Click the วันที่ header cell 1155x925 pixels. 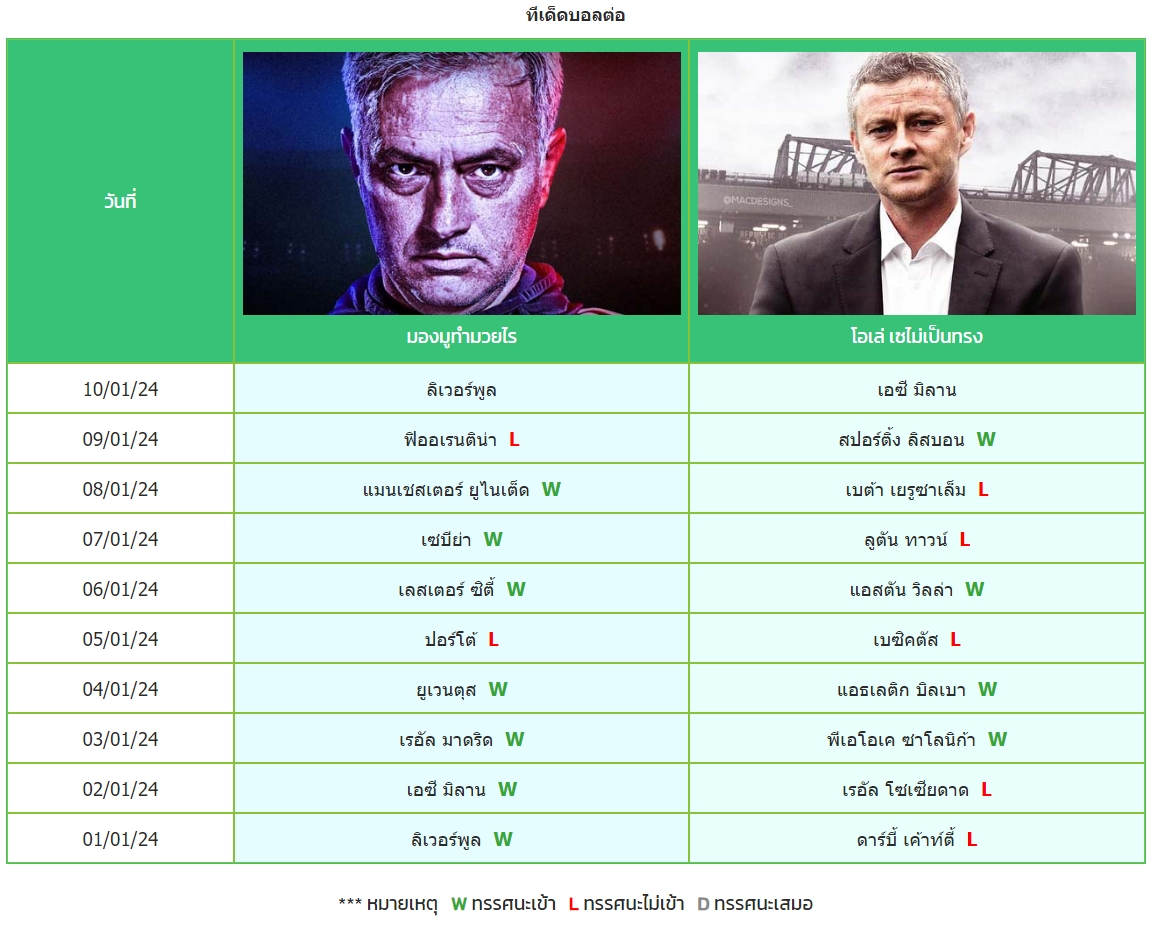[x=120, y=200]
